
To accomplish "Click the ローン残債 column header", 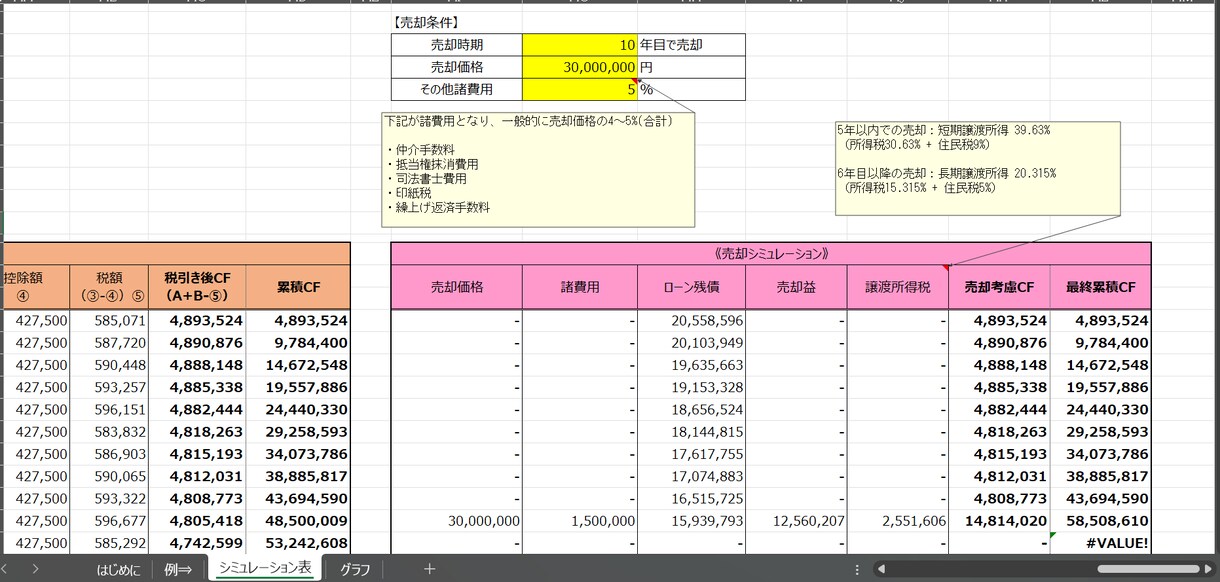I will (x=691, y=287).
